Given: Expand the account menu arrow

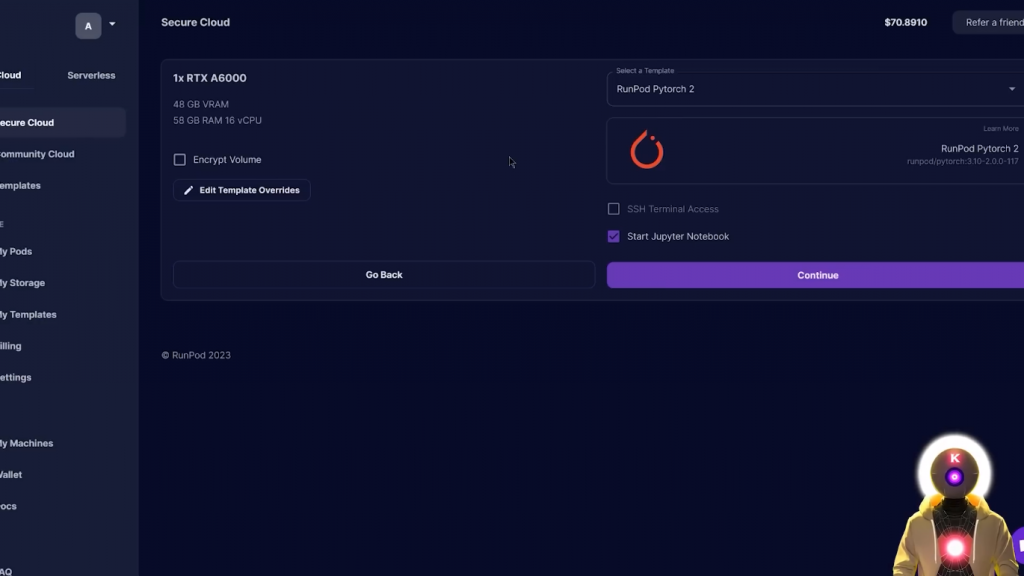Looking at the screenshot, I should (112, 24).
